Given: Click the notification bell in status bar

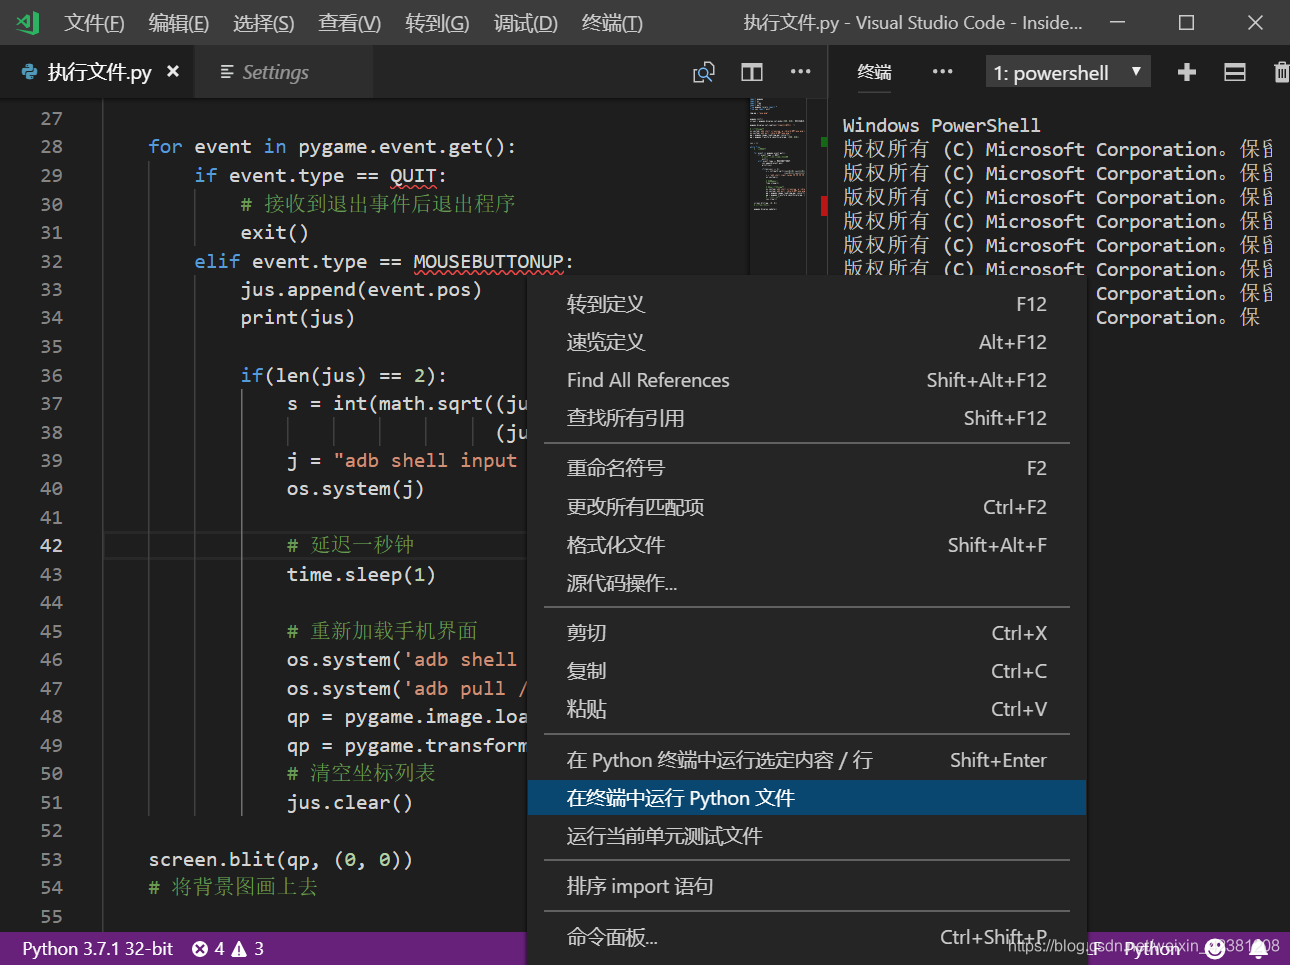Looking at the screenshot, I should tap(1259, 948).
